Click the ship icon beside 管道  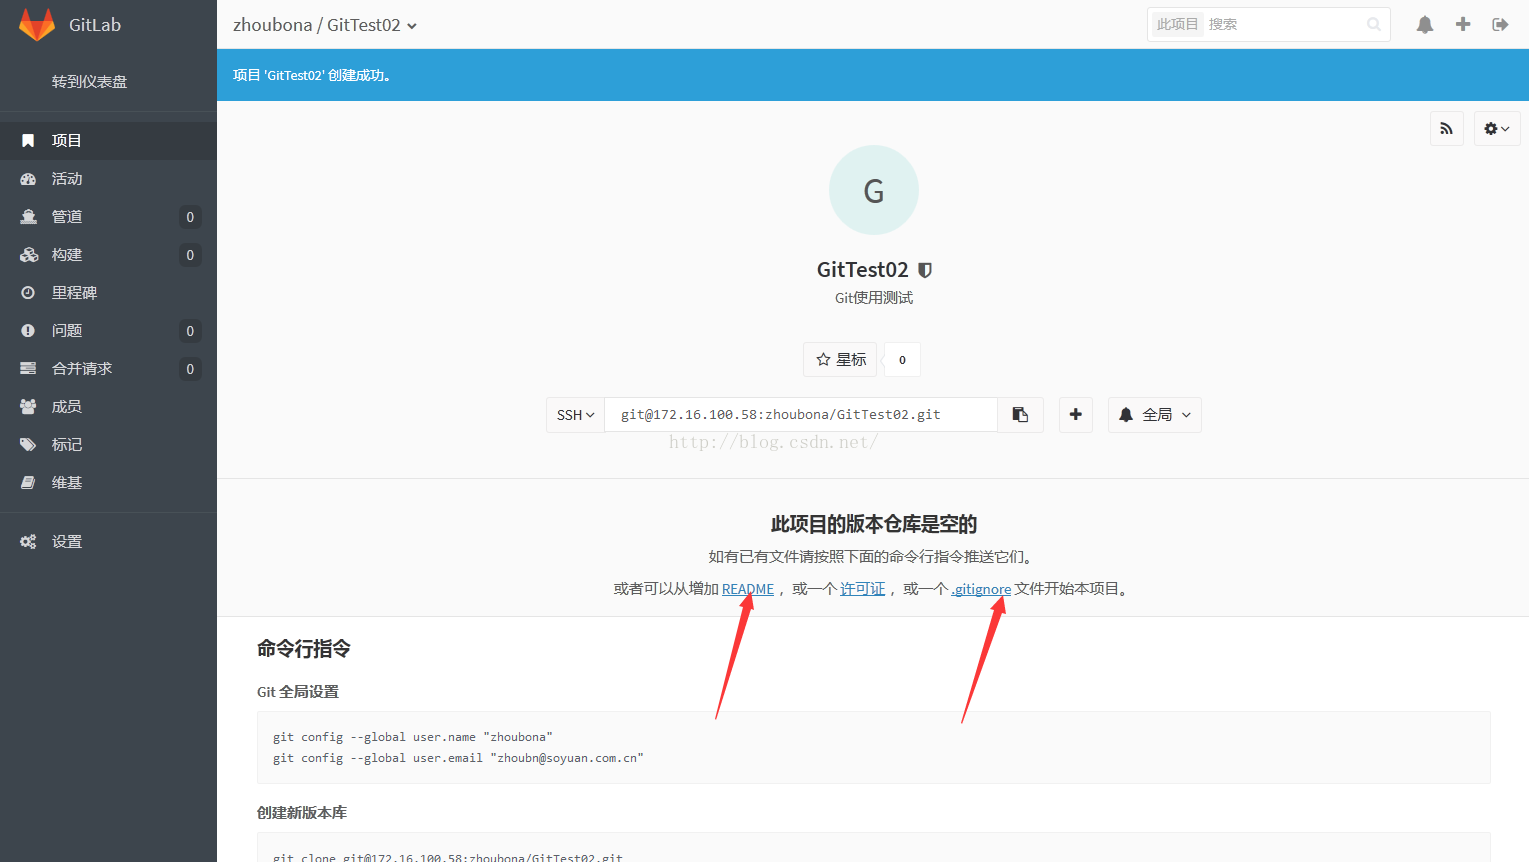click(x=28, y=217)
